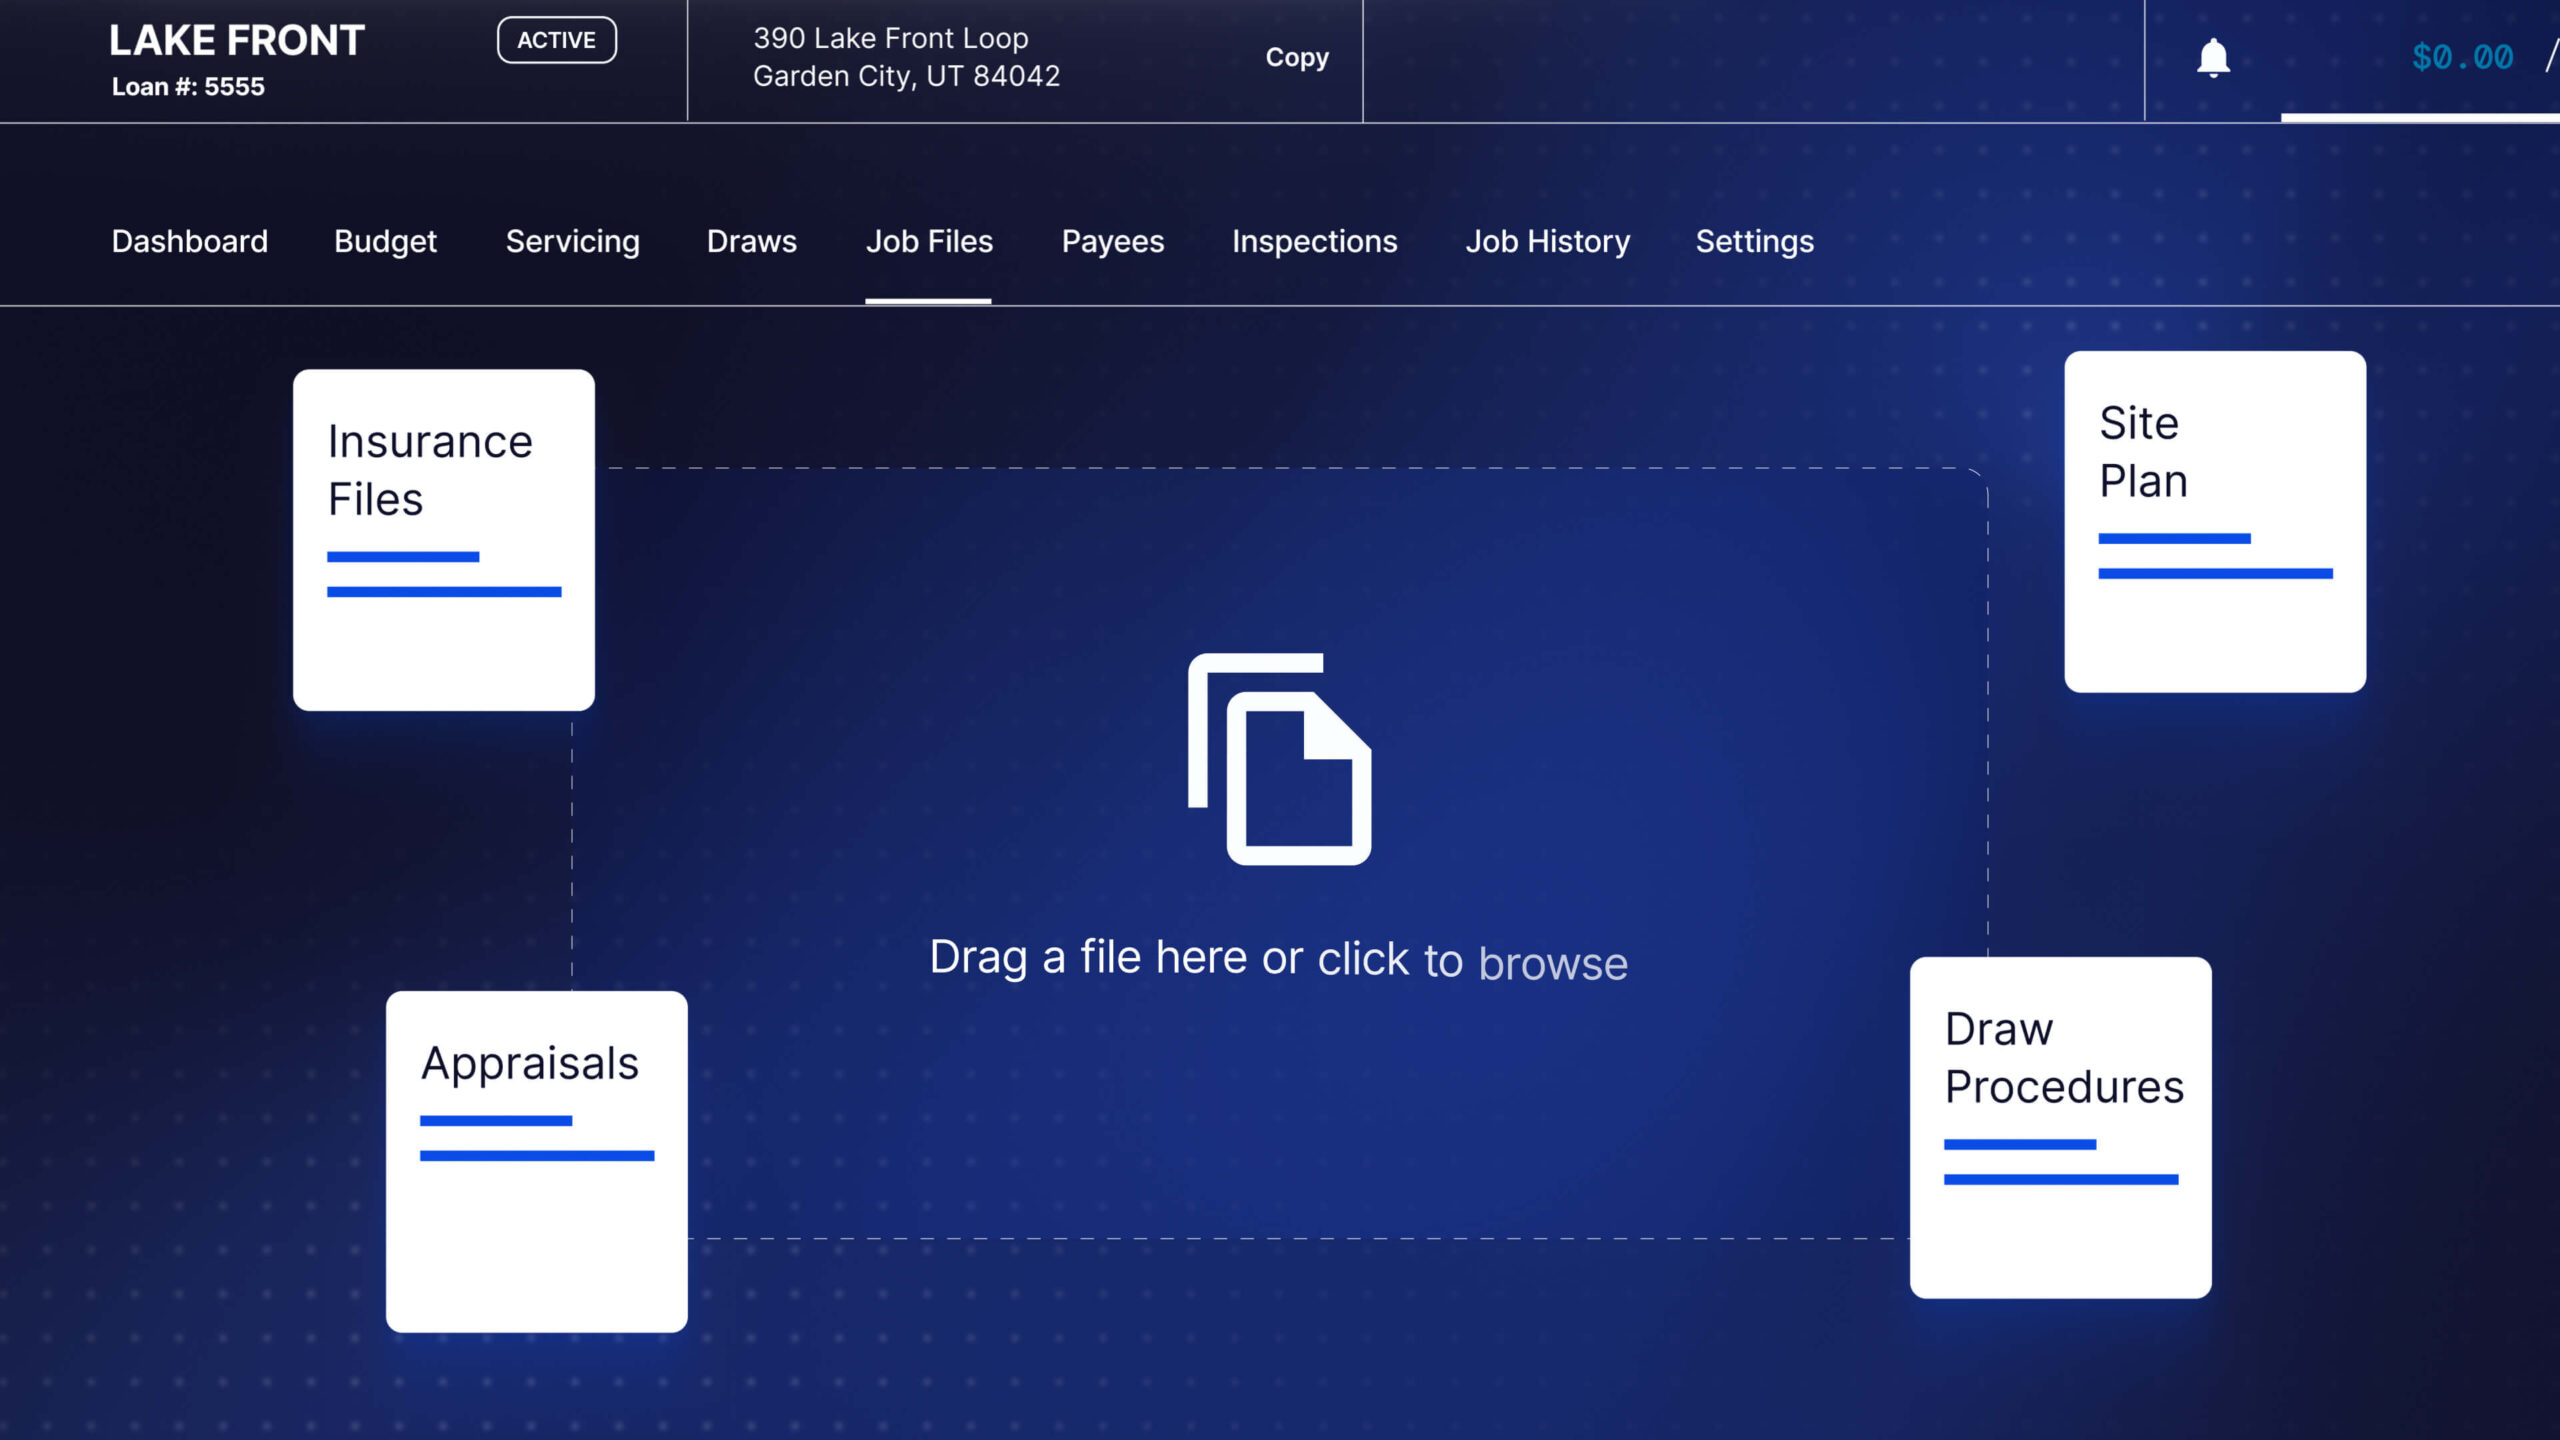Click the ACTIVE status badge
The image size is (2560, 1440).
point(557,40)
